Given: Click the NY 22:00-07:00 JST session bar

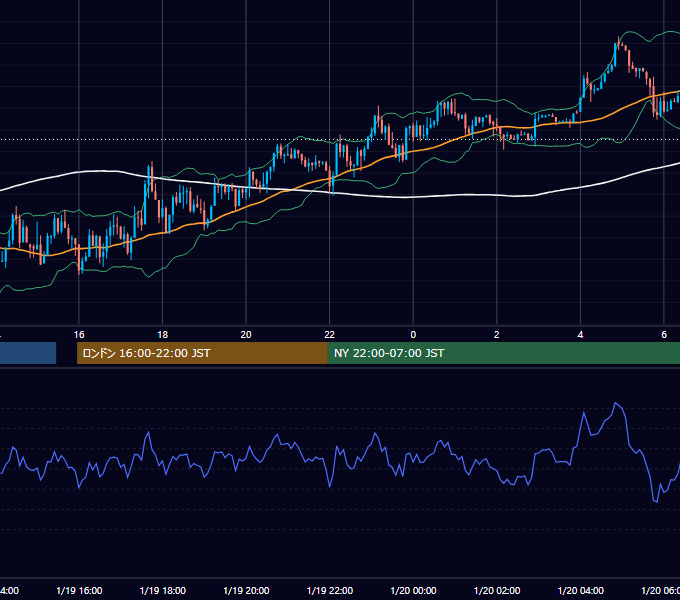Looking at the screenshot, I should [x=503, y=353].
